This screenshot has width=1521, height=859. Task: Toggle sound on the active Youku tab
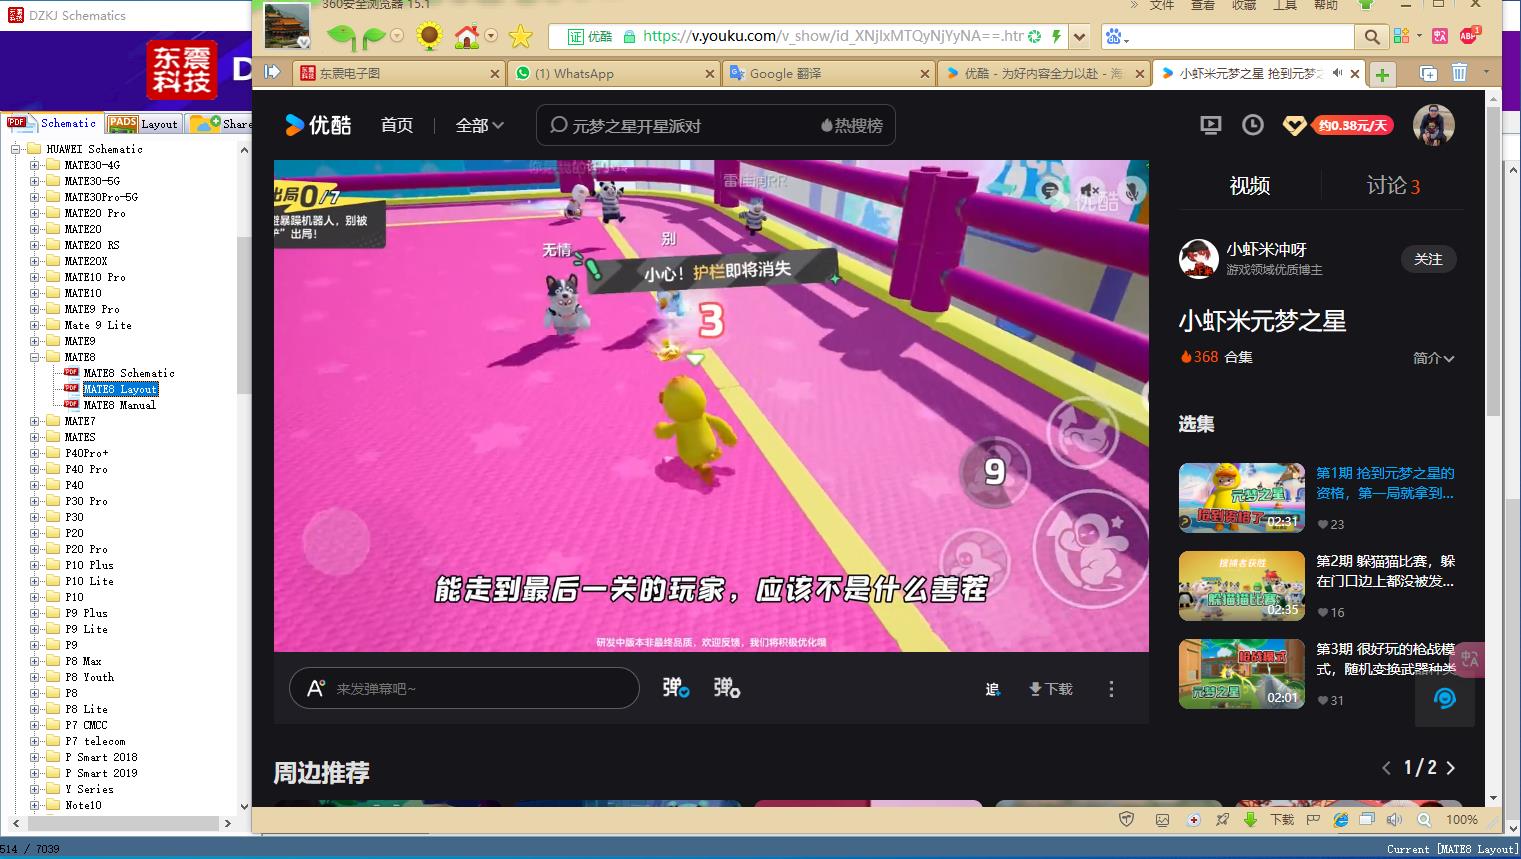[x=1337, y=73]
